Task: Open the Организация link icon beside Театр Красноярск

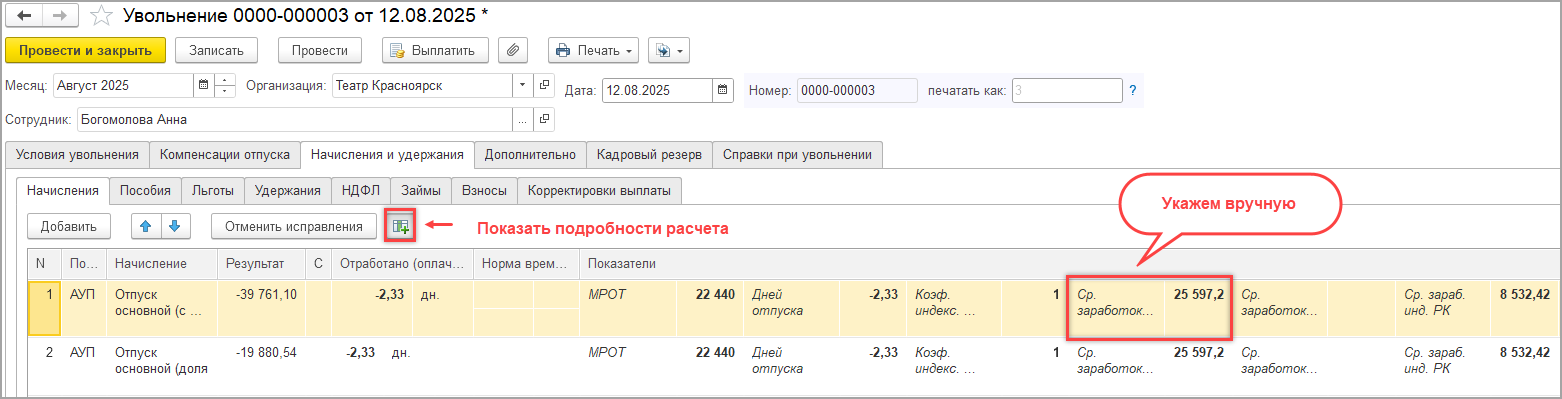Action: [x=544, y=85]
